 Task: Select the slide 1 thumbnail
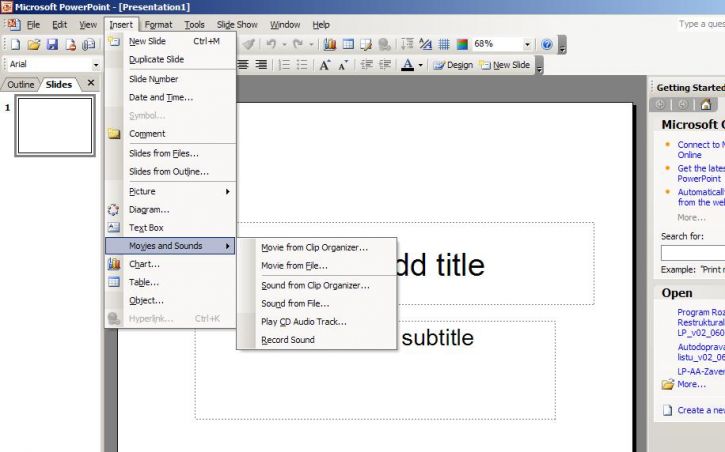click(55, 126)
